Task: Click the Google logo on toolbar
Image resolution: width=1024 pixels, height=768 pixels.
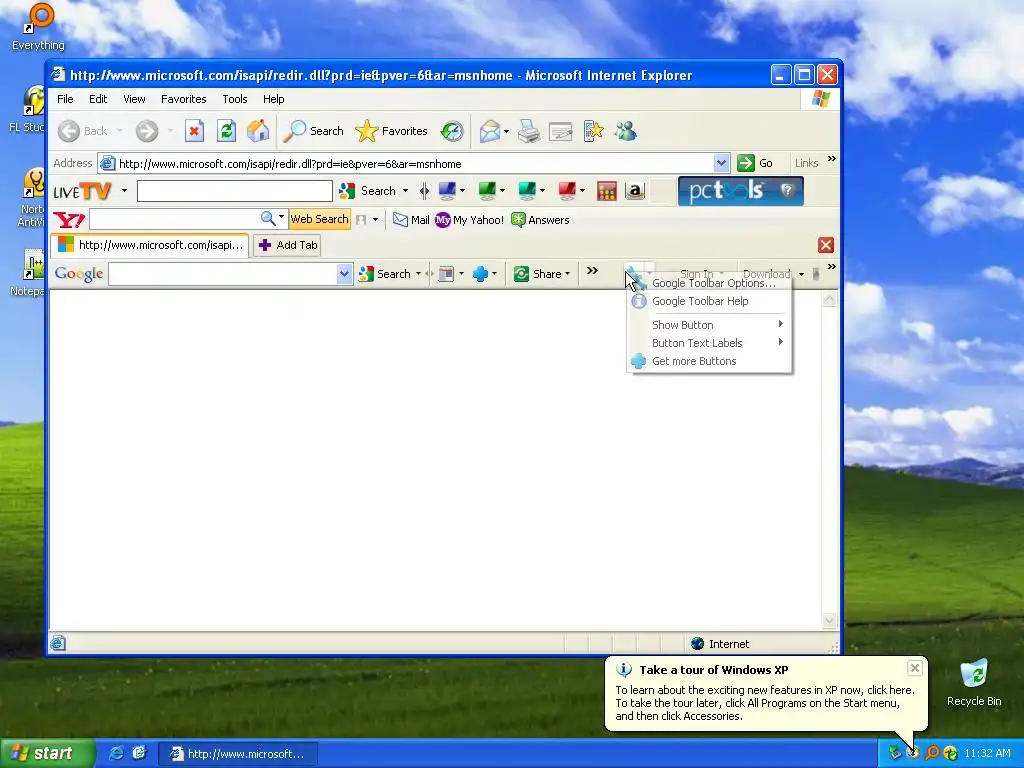Action: 79,274
